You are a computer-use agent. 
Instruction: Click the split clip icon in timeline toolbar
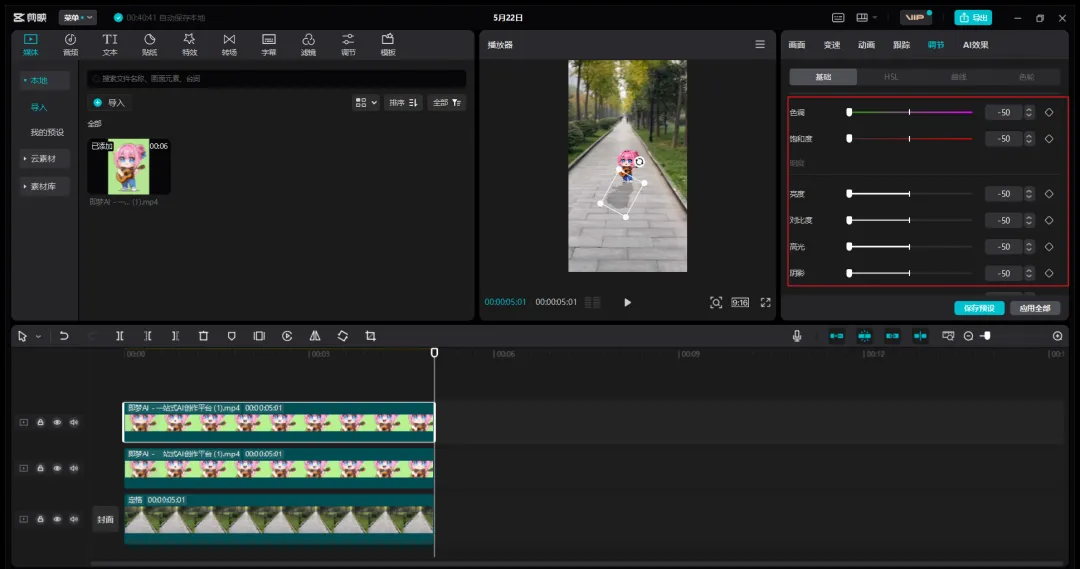click(x=120, y=336)
